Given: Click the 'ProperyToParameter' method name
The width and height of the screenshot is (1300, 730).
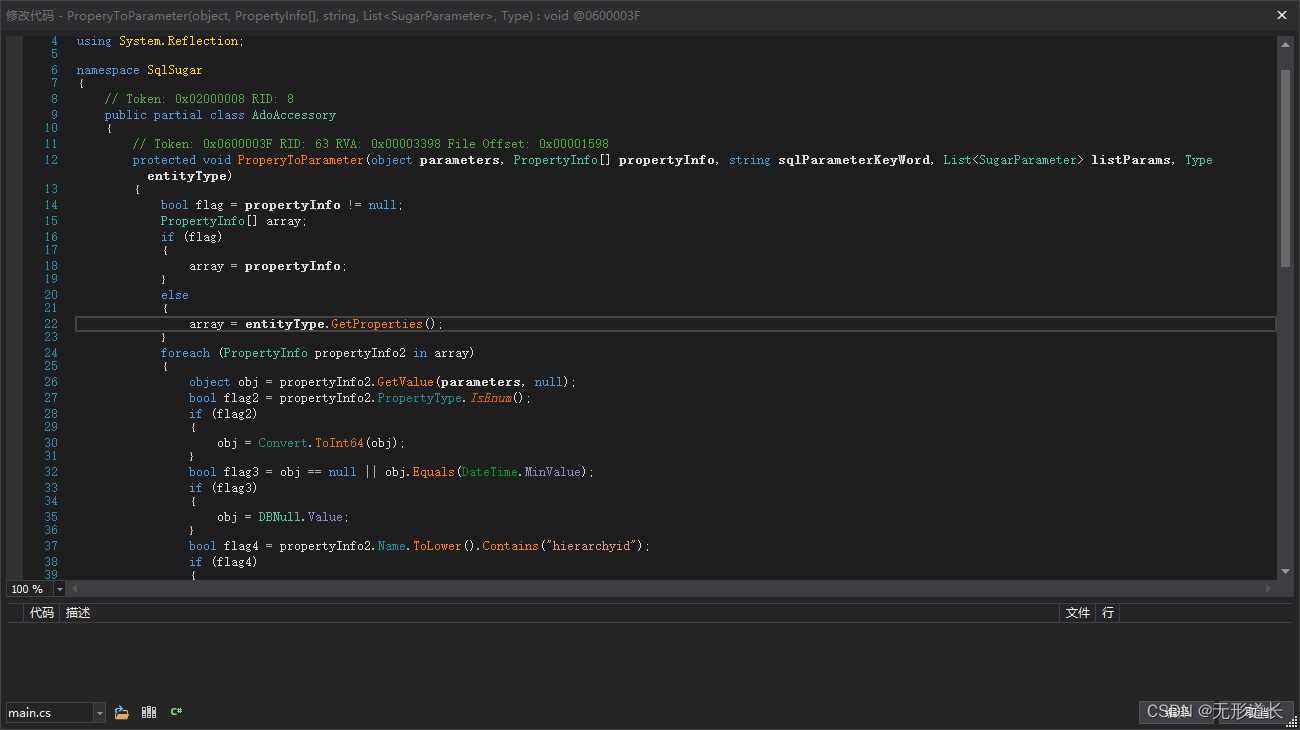Looking at the screenshot, I should (x=301, y=160).
